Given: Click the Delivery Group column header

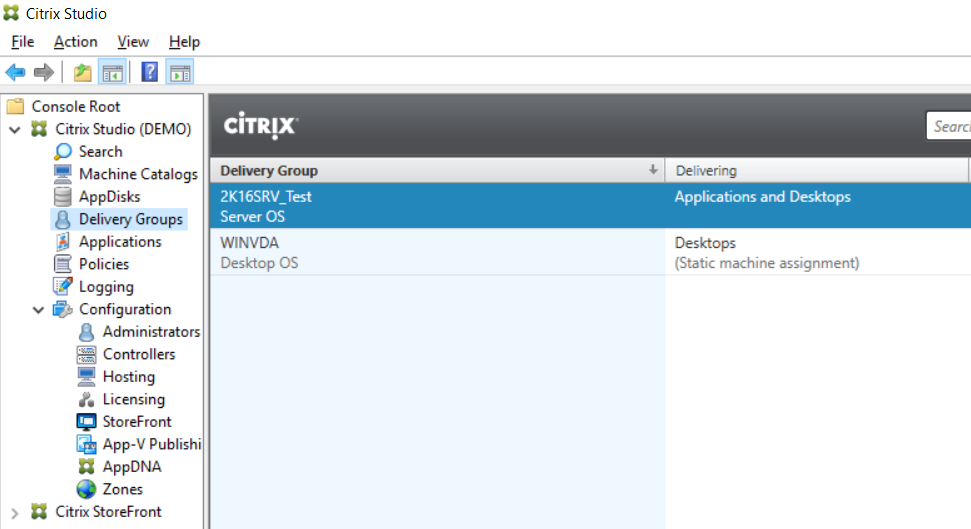Looking at the screenshot, I should pyautogui.click(x=437, y=170).
